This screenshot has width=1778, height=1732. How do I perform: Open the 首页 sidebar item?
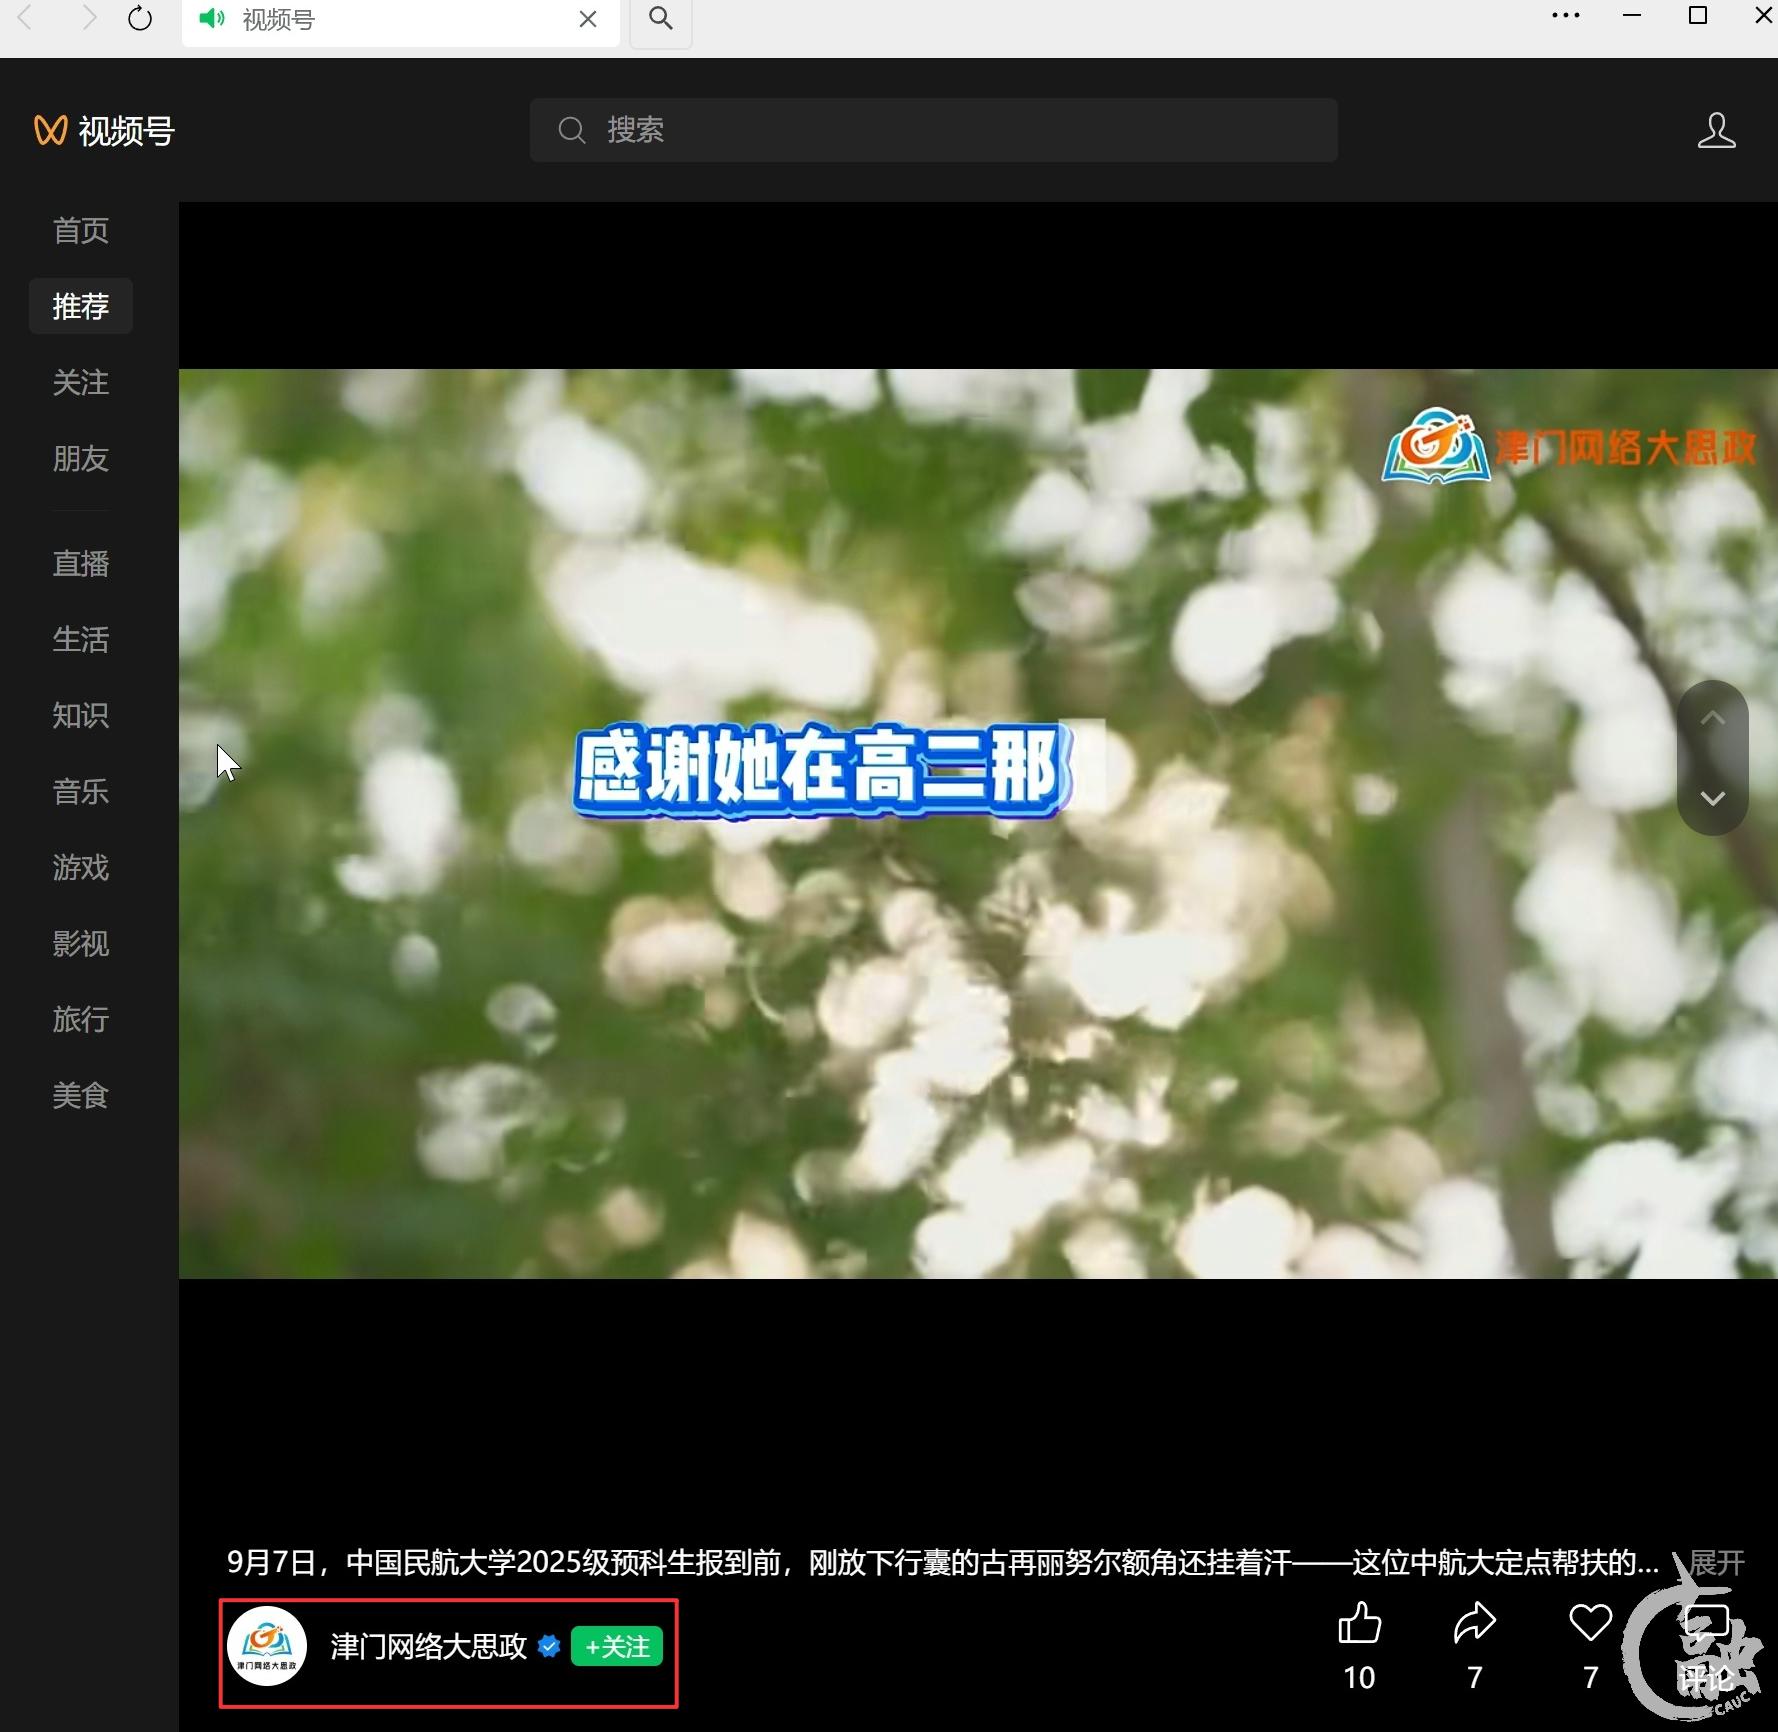(x=81, y=231)
